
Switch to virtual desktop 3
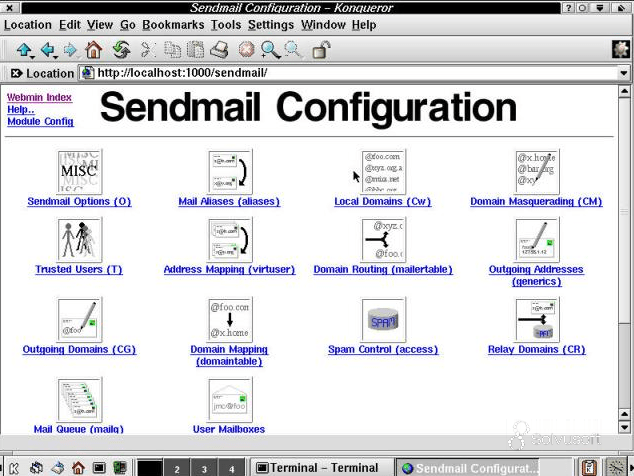tap(204, 469)
